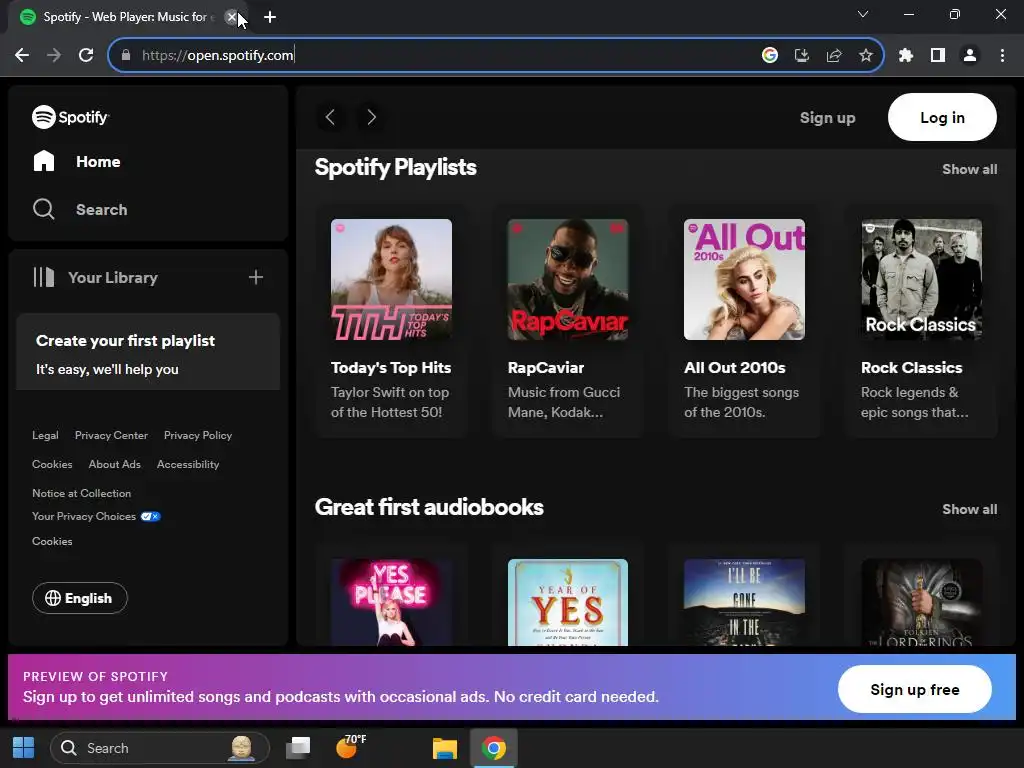This screenshot has width=1024, height=768.
Task: Reload the page
Action: [x=86, y=56]
